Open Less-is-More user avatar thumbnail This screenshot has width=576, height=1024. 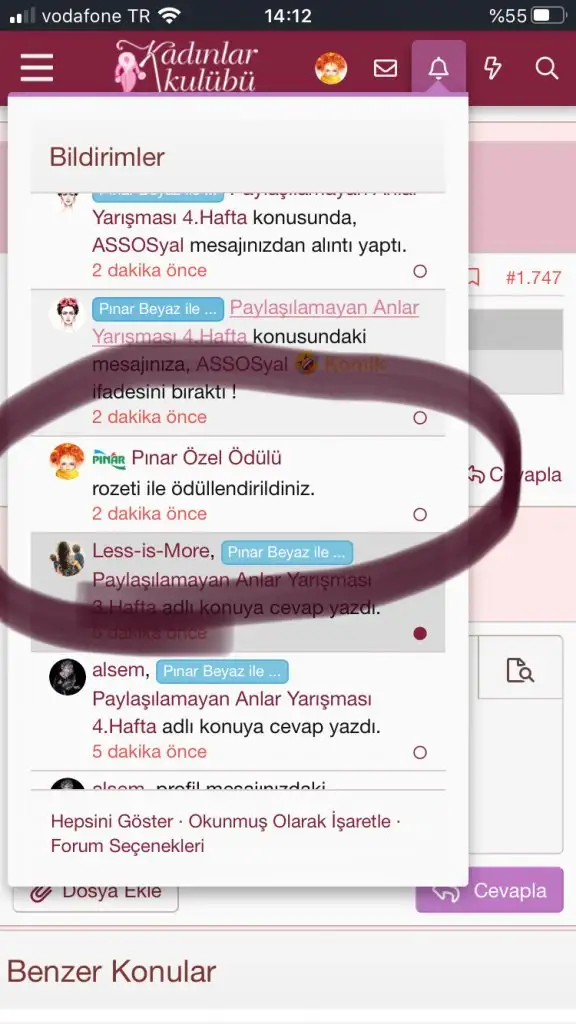click(x=67, y=559)
